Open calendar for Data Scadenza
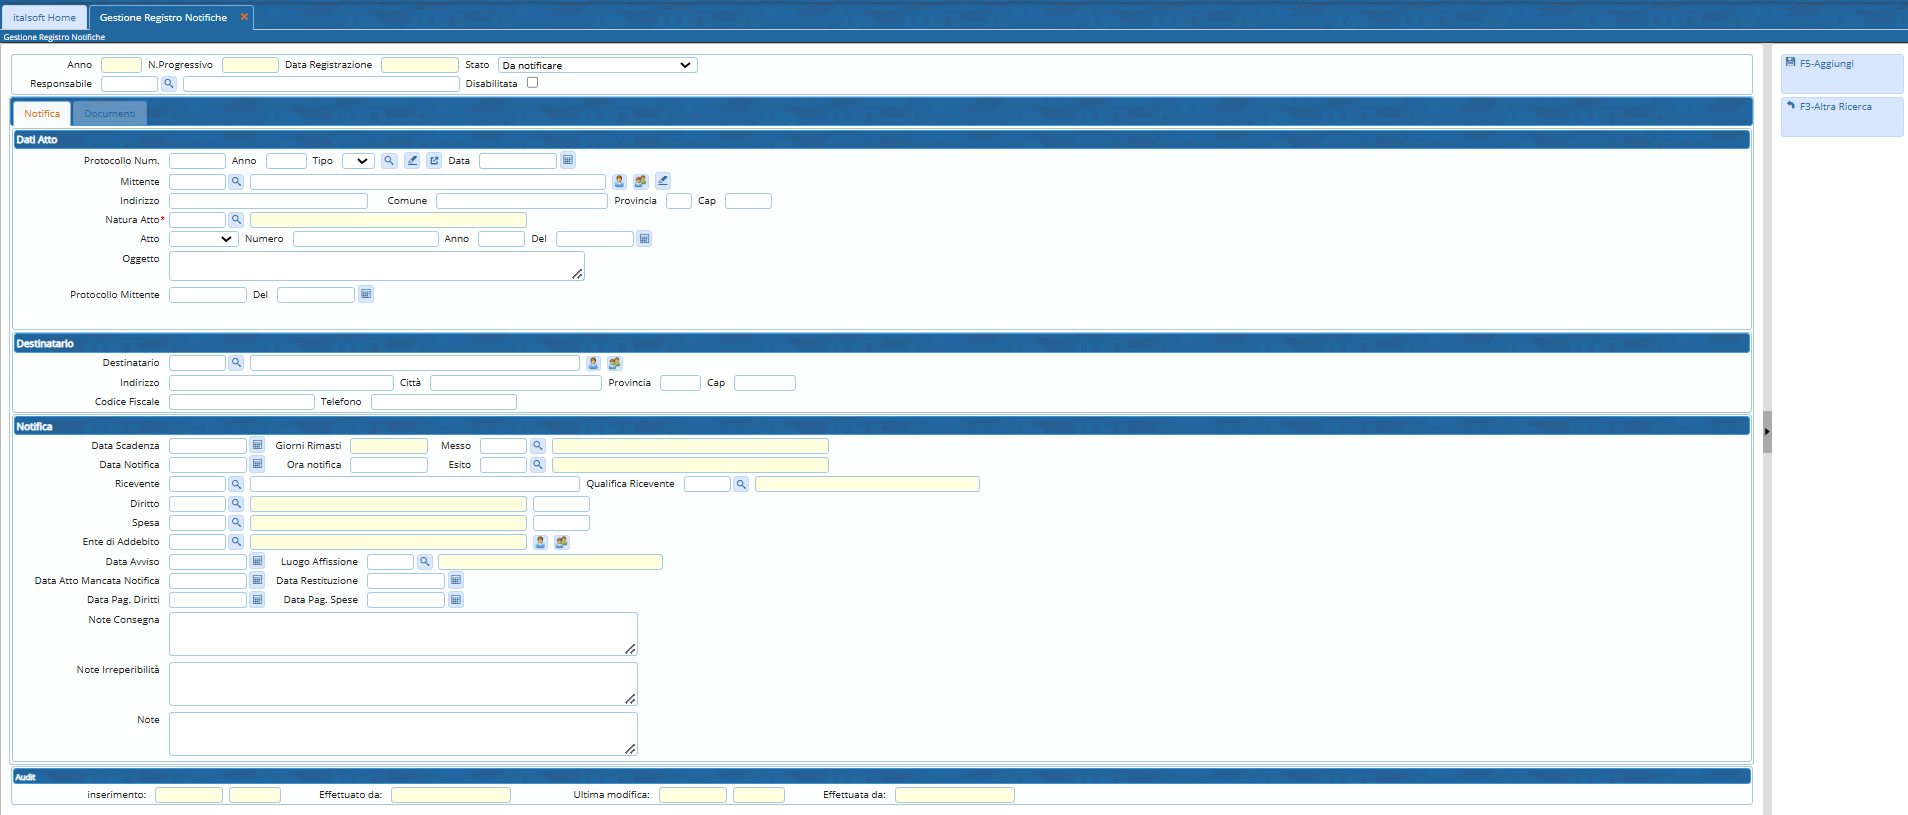This screenshot has height=815, width=1908. pos(257,446)
